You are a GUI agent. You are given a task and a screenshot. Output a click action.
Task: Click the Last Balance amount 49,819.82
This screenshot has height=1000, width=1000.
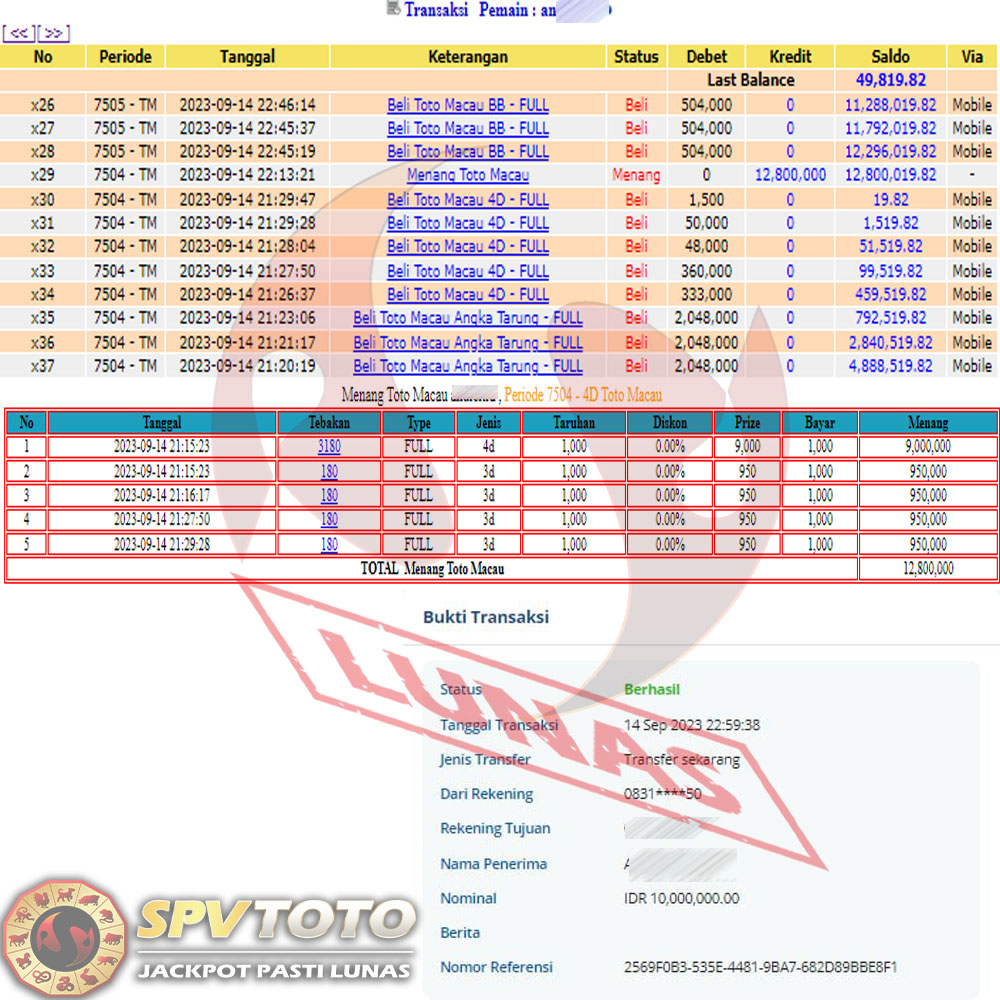[890, 80]
